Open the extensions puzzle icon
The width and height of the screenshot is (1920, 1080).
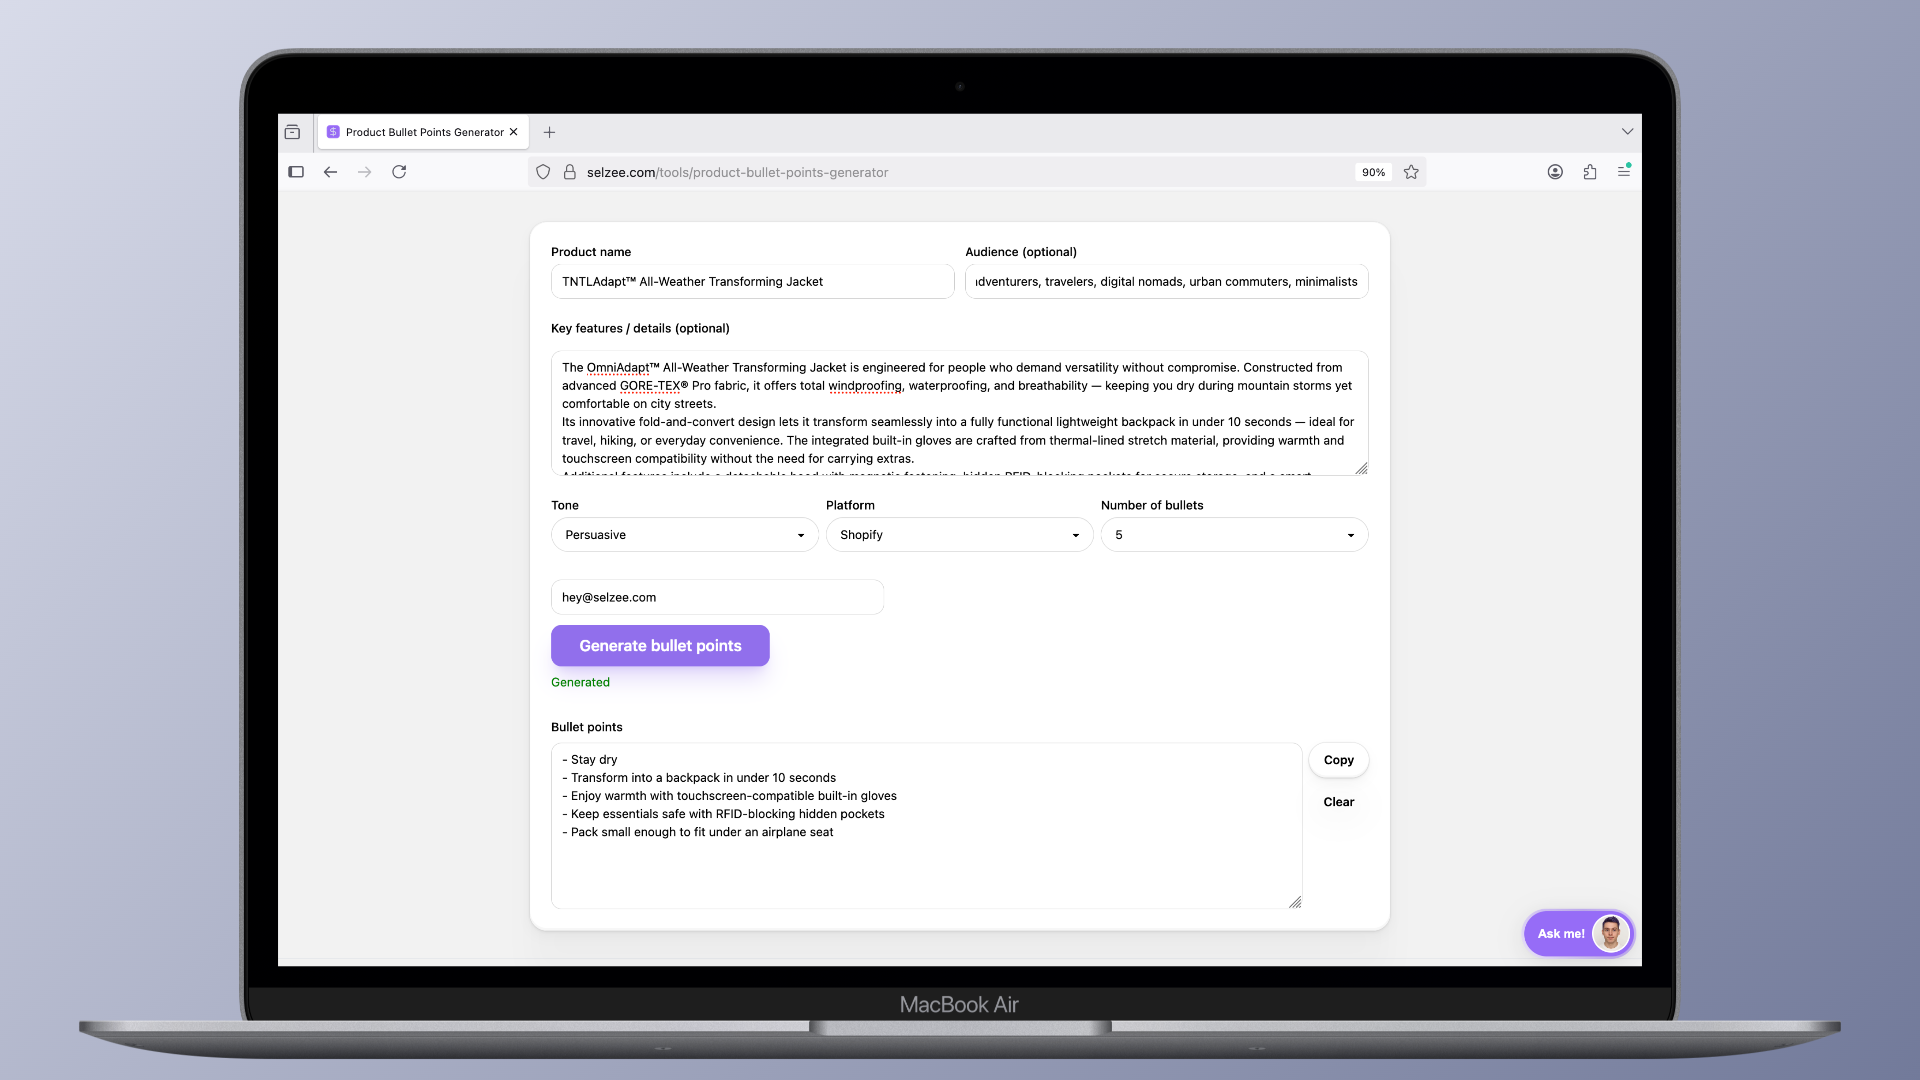coord(1590,172)
